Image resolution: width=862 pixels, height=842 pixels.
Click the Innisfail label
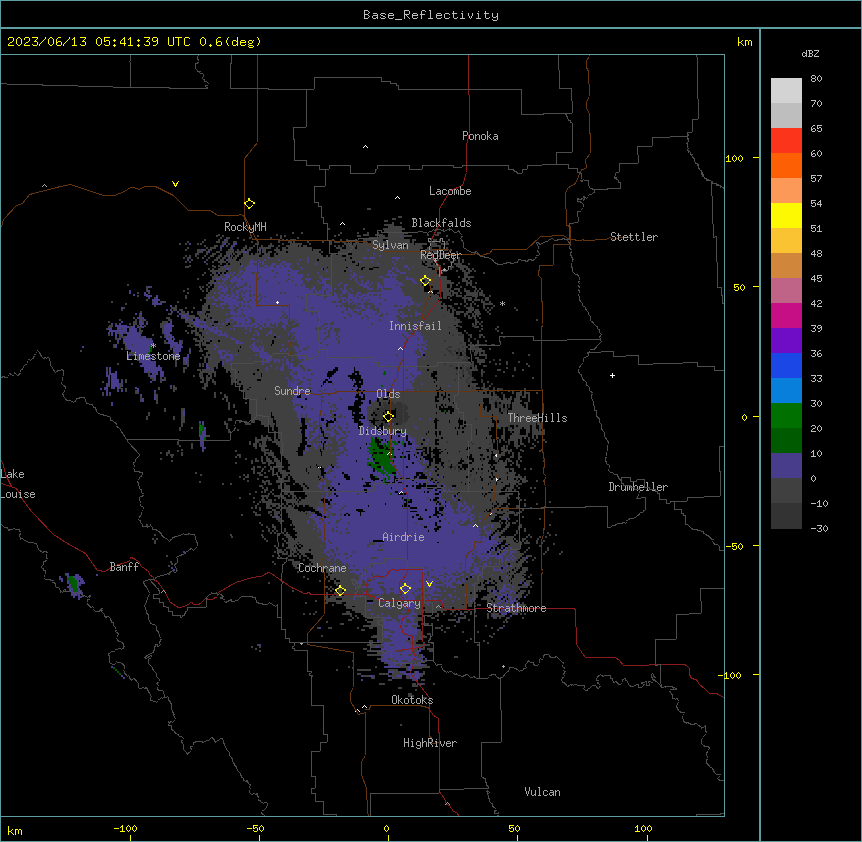click(x=415, y=326)
